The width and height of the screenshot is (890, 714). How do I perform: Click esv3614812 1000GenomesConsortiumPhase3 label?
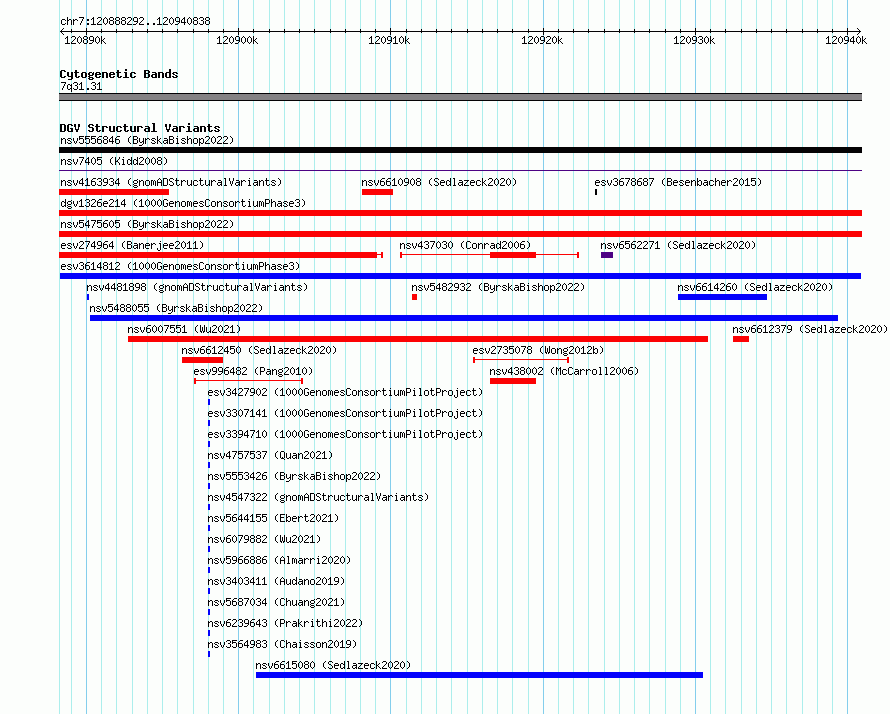coord(180,266)
